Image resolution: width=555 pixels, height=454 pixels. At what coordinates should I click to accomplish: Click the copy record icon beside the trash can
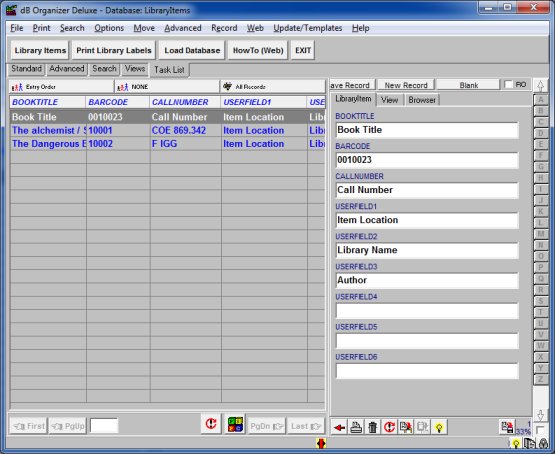click(406, 427)
